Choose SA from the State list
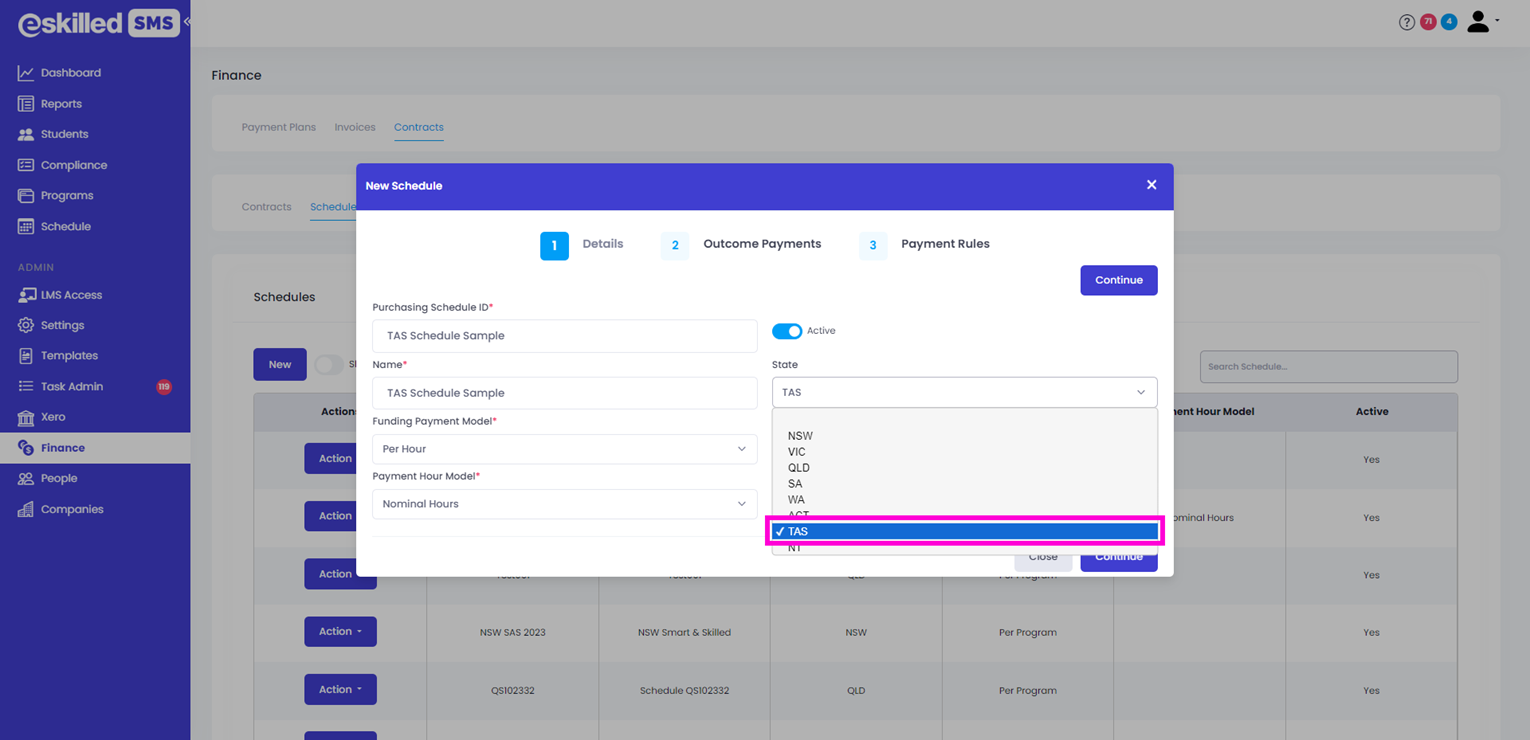This screenshot has width=1530, height=740. (965, 484)
